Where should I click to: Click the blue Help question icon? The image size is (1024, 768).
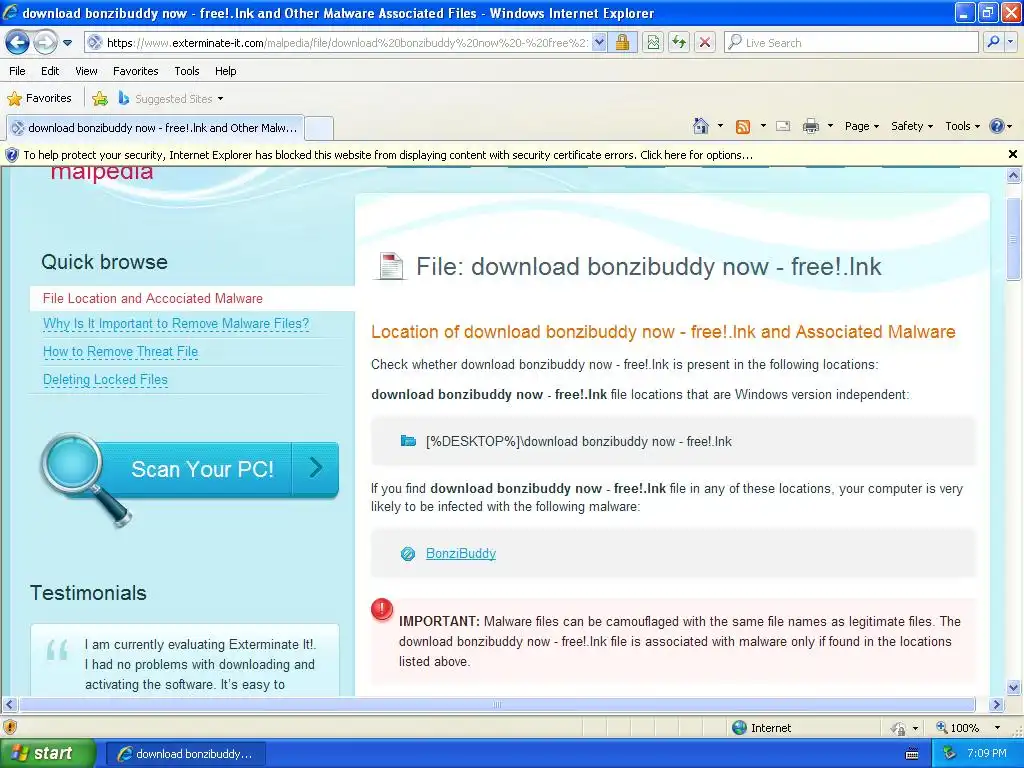(997, 126)
